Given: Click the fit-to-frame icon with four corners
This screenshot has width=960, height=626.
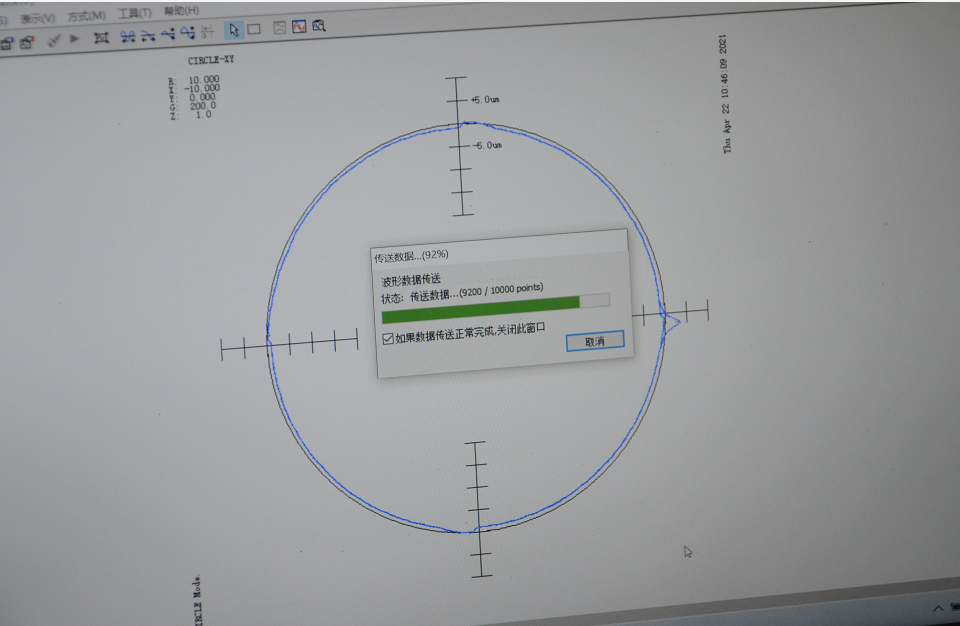Looking at the screenshot, I should pyautogui.click(x=100, y=38).
